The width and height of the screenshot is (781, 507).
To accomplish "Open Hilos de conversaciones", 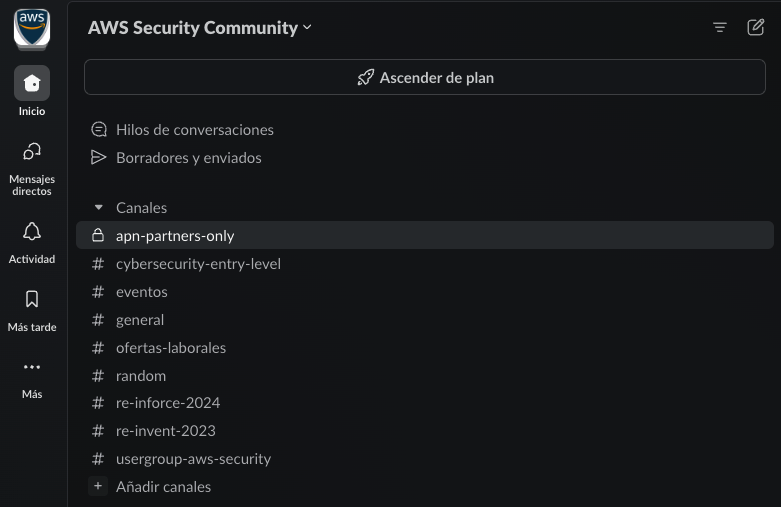I will pos(194,129).
